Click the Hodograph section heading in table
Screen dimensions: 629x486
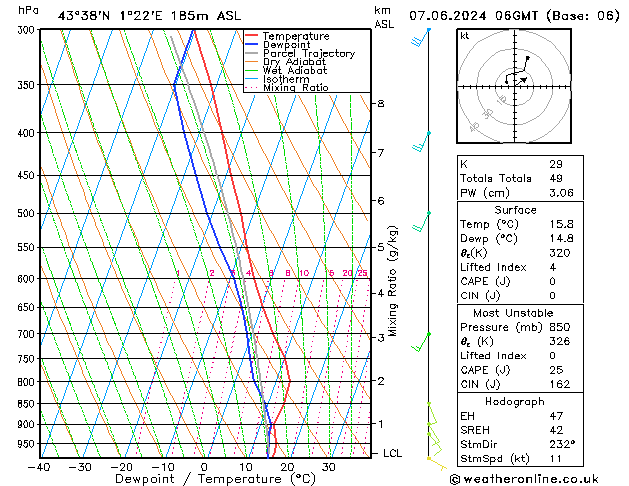516,400
